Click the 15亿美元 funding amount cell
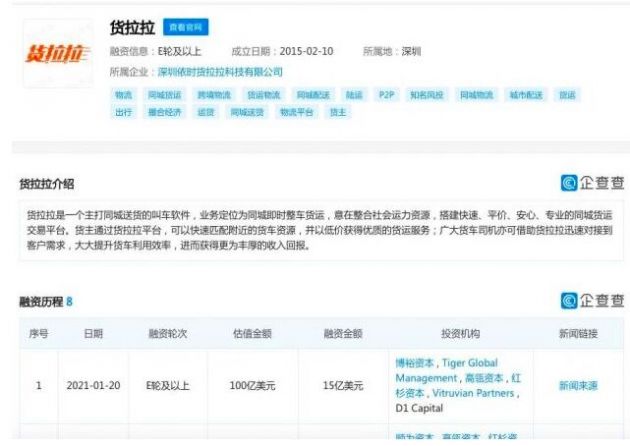Viewport: 630px width, 446px height. (x=343, y=386)
